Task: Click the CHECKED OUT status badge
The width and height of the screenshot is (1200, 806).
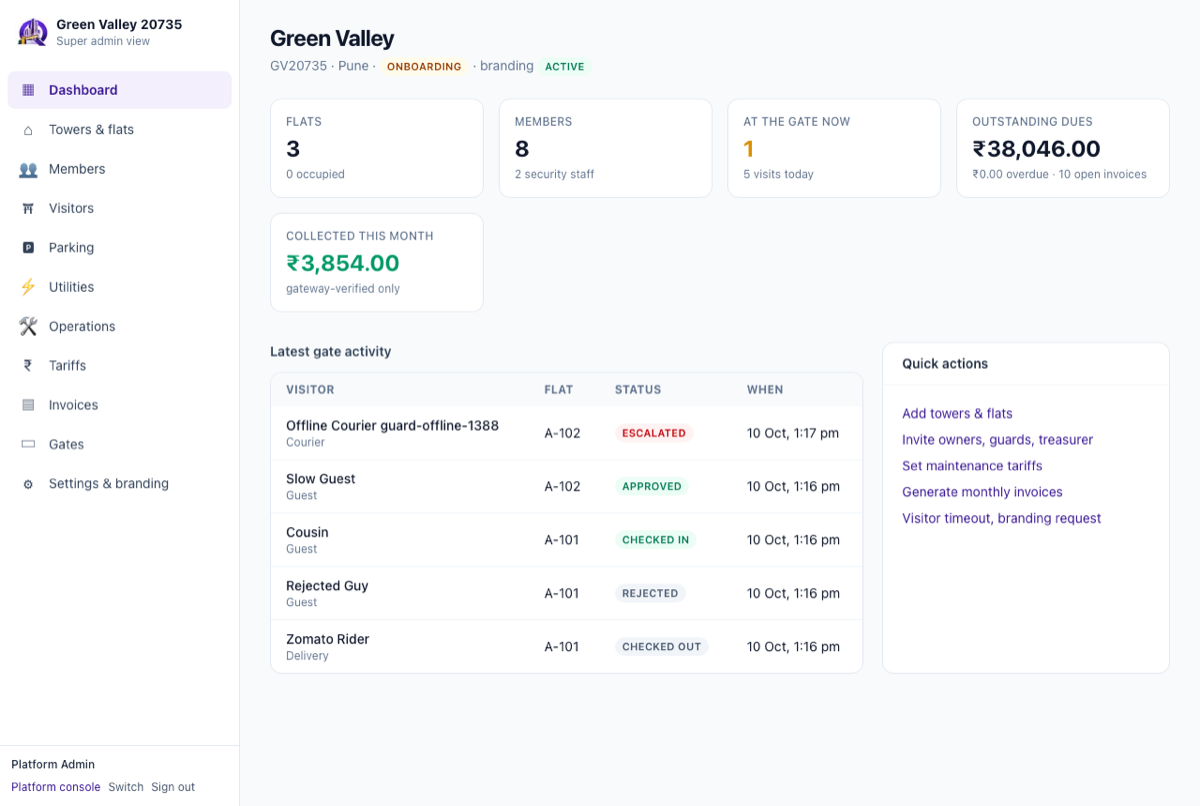Action: 662,647
